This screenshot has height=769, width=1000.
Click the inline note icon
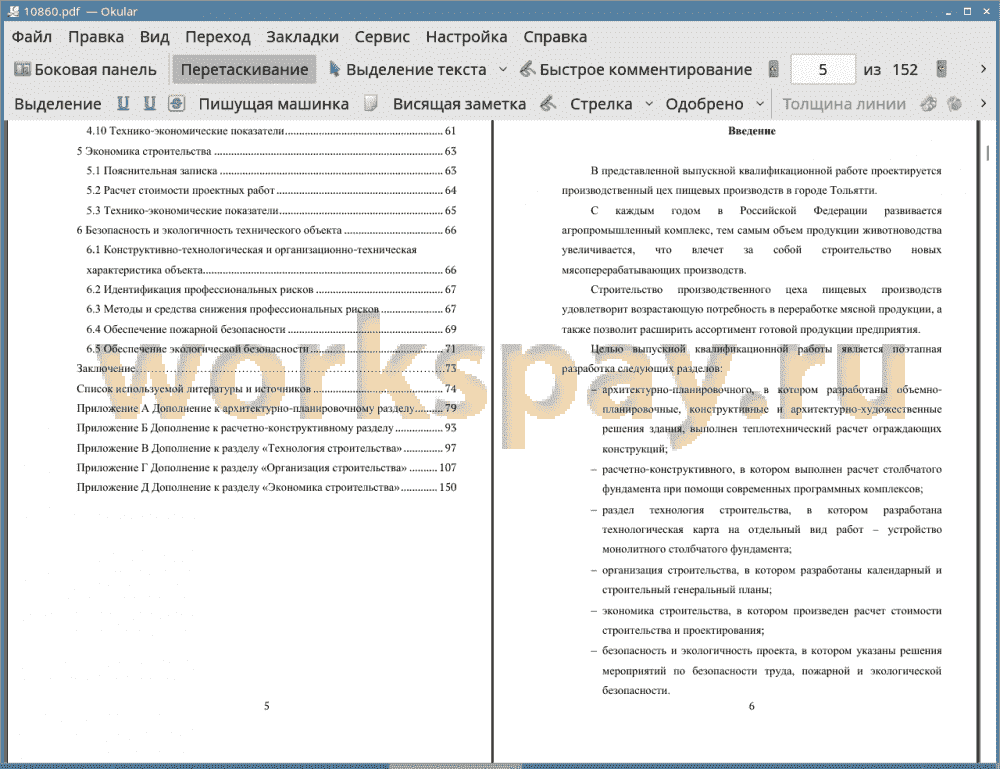[371, 103]
